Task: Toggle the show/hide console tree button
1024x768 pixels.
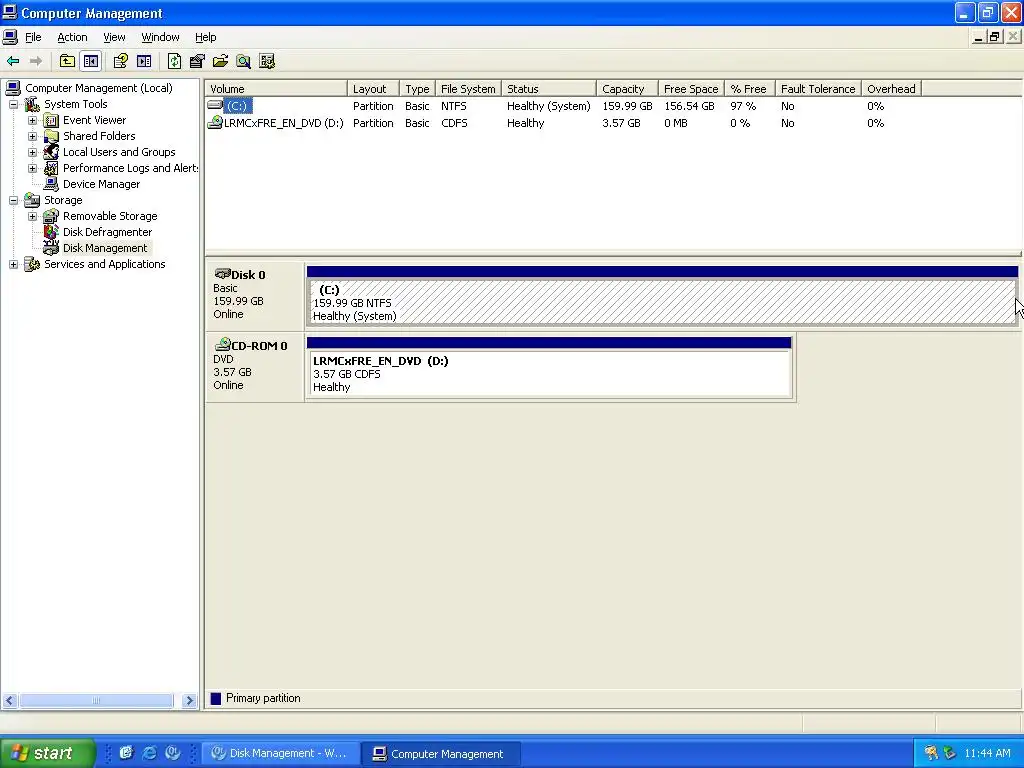Action: (x=90, y=61)
